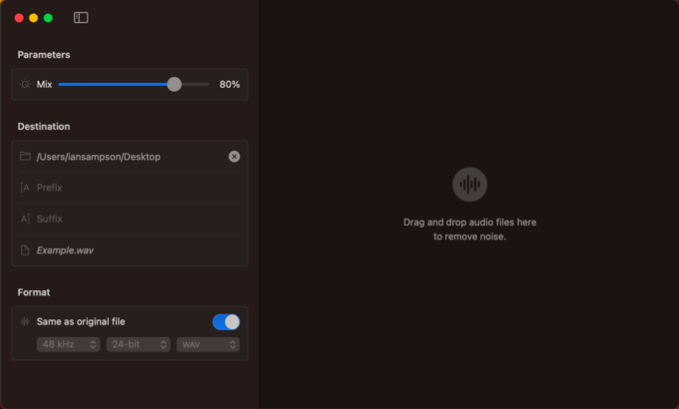Click into the Suffix input field
This screenshot has height=409, width=679.
tap(130, 219)
